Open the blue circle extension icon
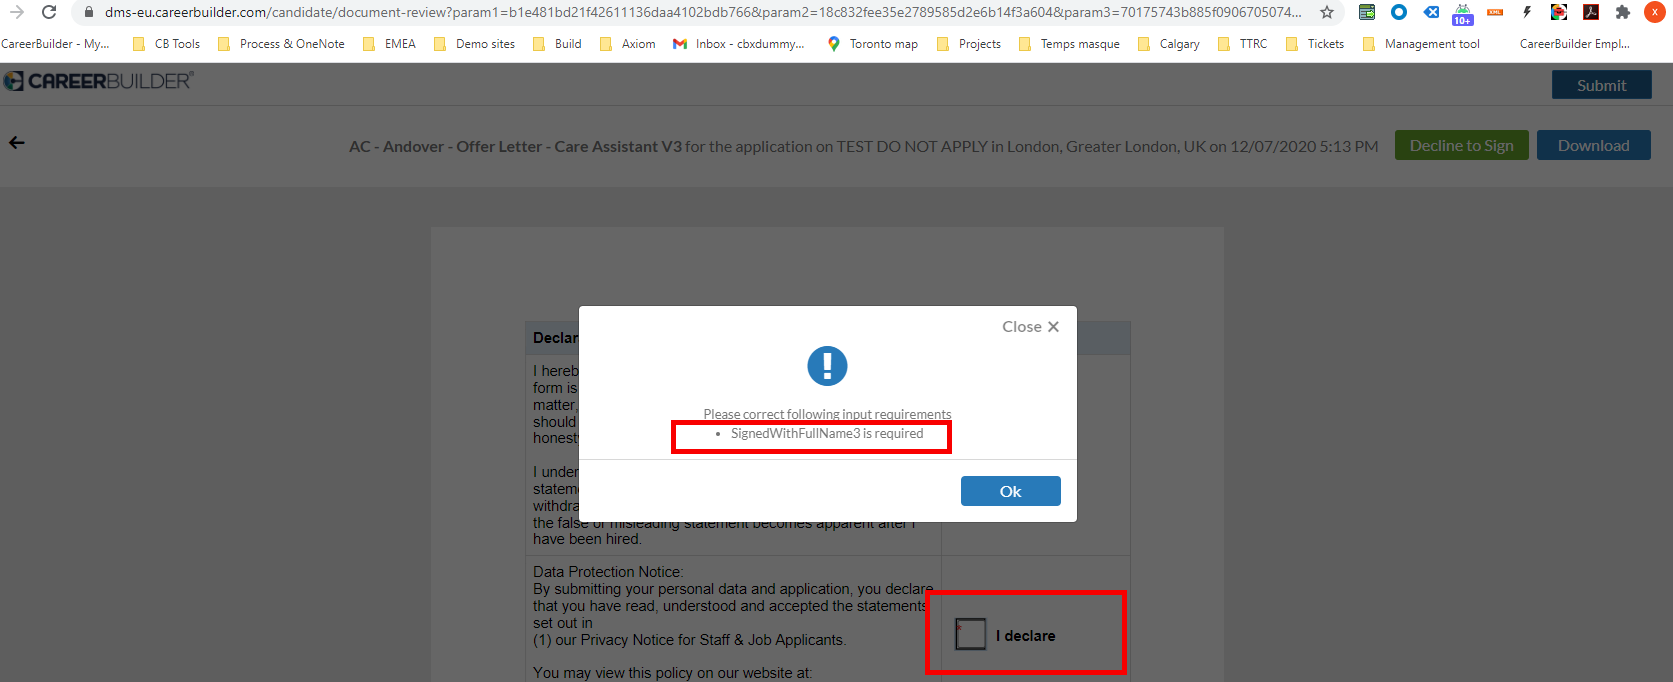The height and width of the screenshot is (682, 1673). pyautogui.click(x=1399, y=12)
